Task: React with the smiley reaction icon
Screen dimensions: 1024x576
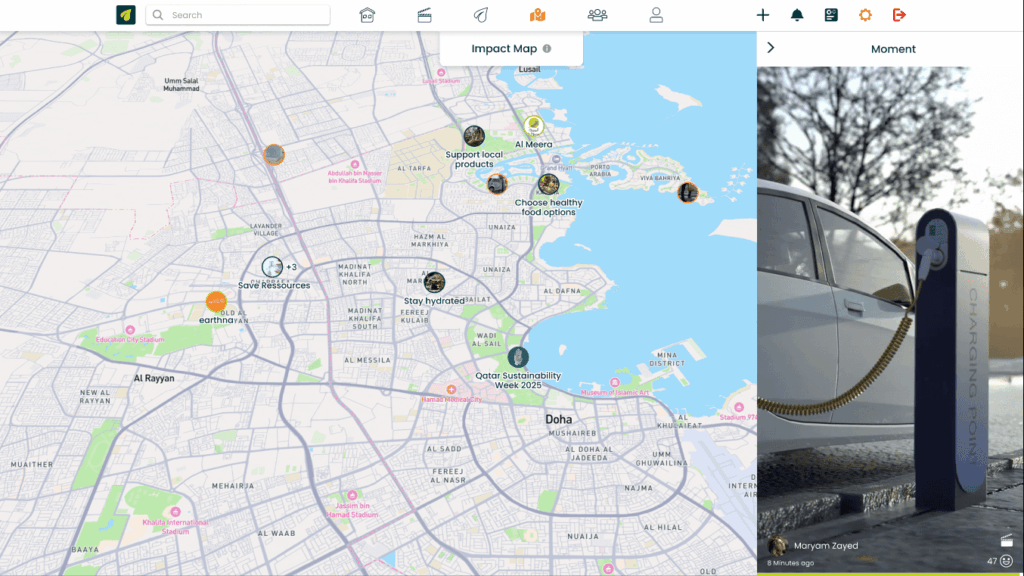Action: (1006, 561)
